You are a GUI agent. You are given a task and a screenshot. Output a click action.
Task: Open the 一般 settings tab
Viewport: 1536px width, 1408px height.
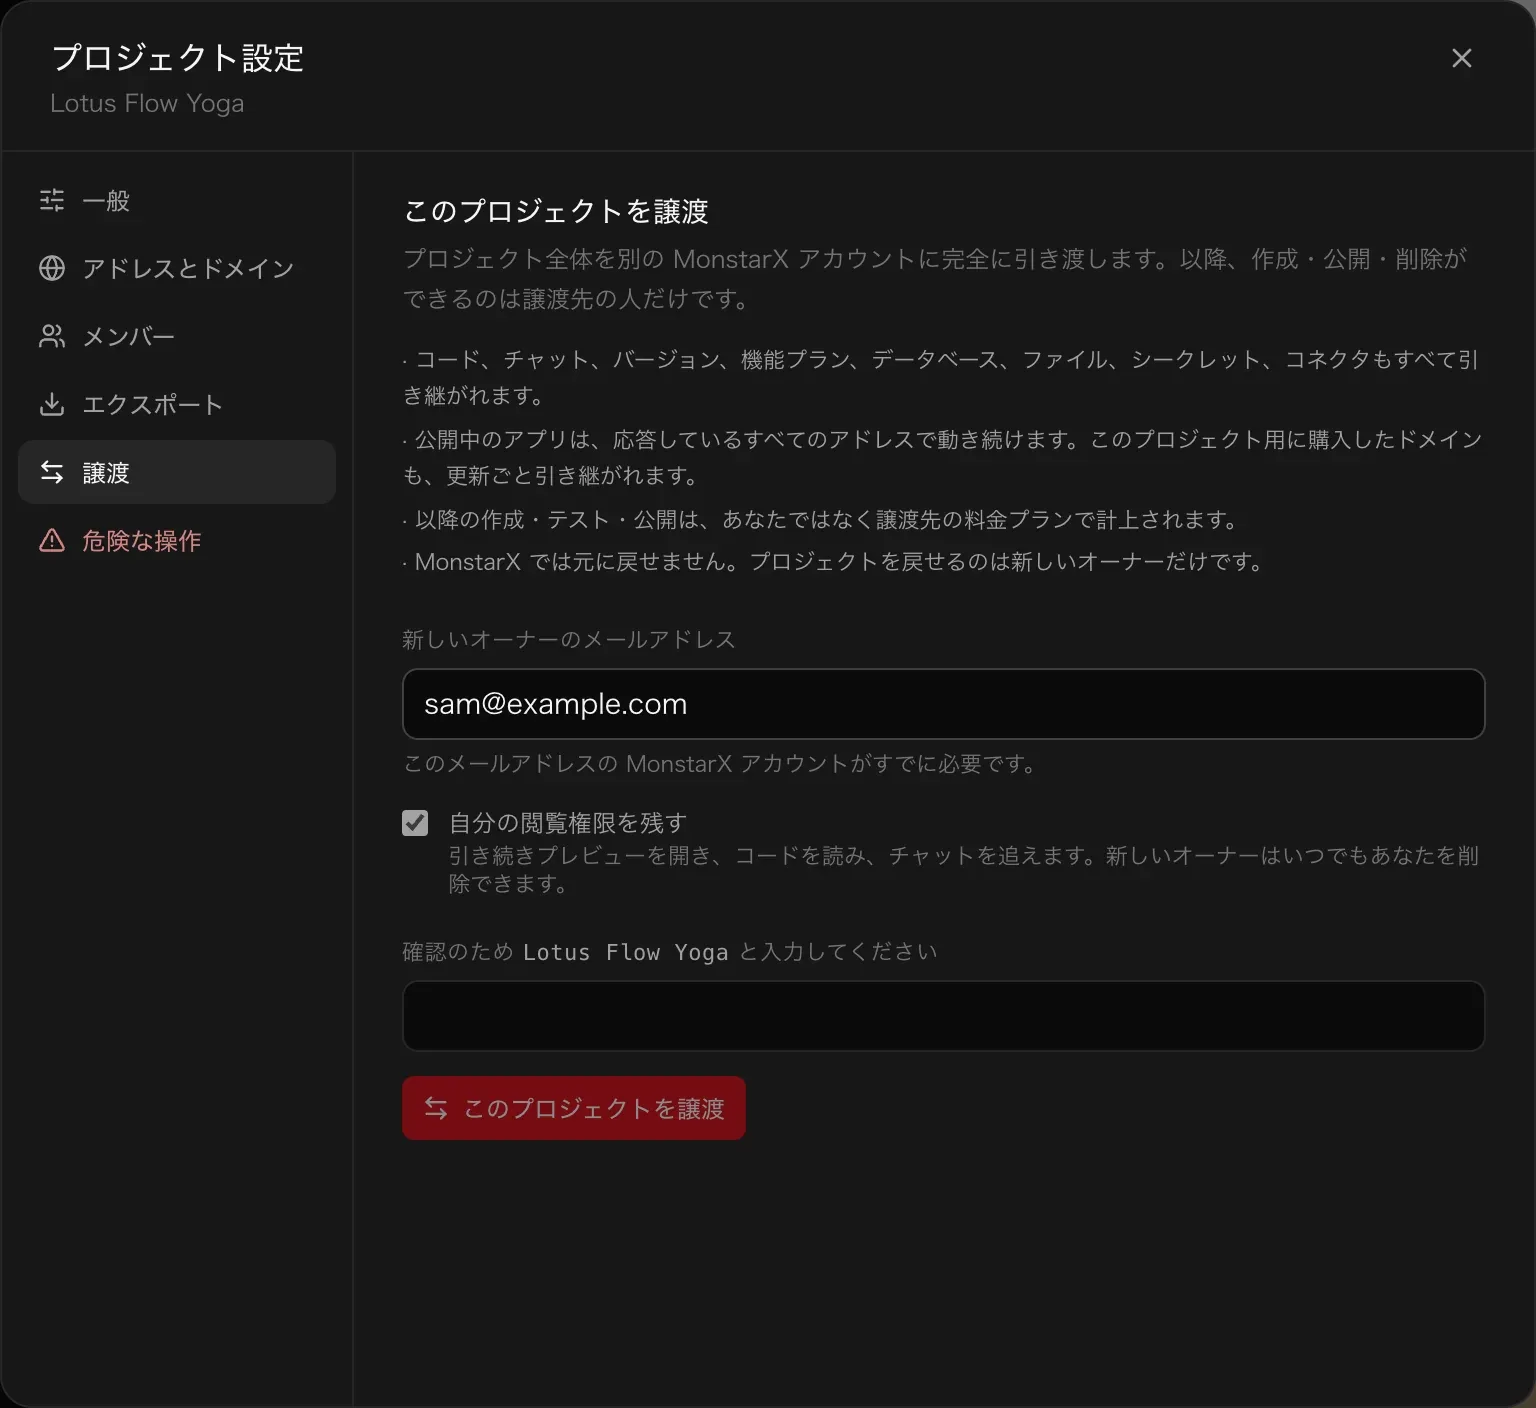(177, 201)
